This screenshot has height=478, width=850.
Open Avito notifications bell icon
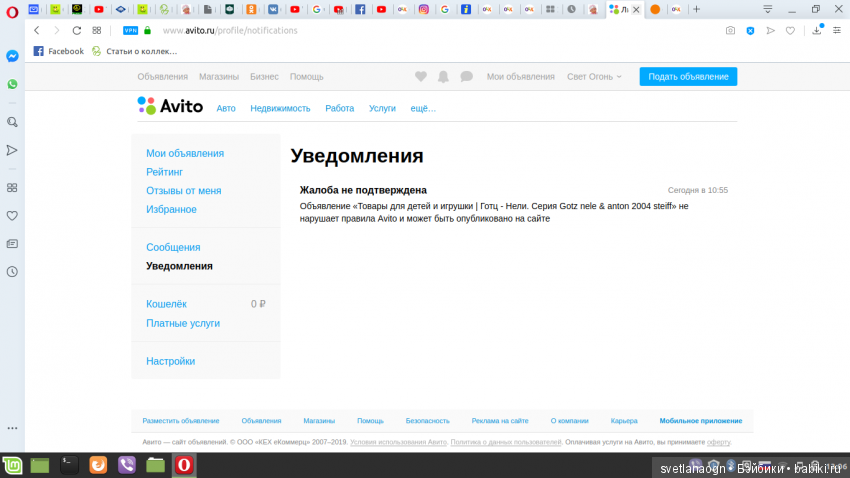point(443,76)
